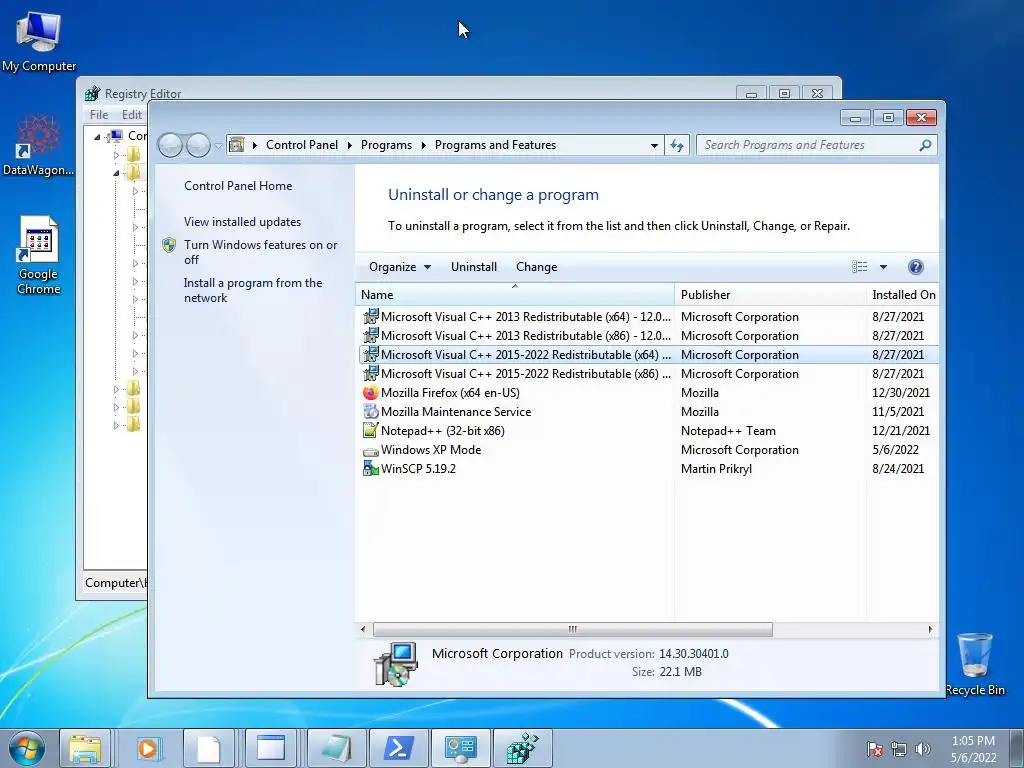Click the blank document taskbar icon
The height and width of the screenshot is (768, 1024).
[x=209, y=748]
